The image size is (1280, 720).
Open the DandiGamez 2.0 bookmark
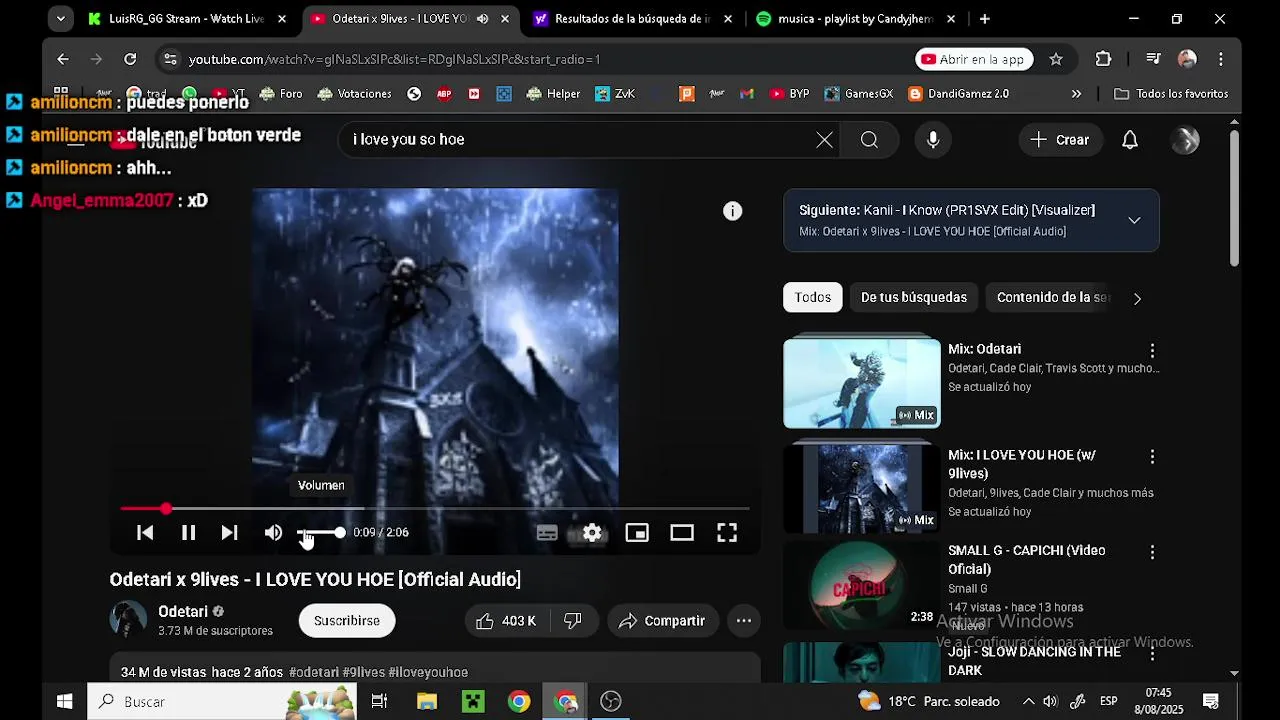tap(959, 94)
